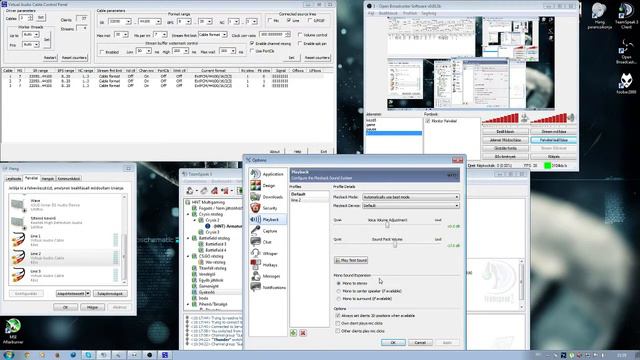Open the Application section in TeamSpeak Options
Screen dimensions: 640x360
coord(267,174)
